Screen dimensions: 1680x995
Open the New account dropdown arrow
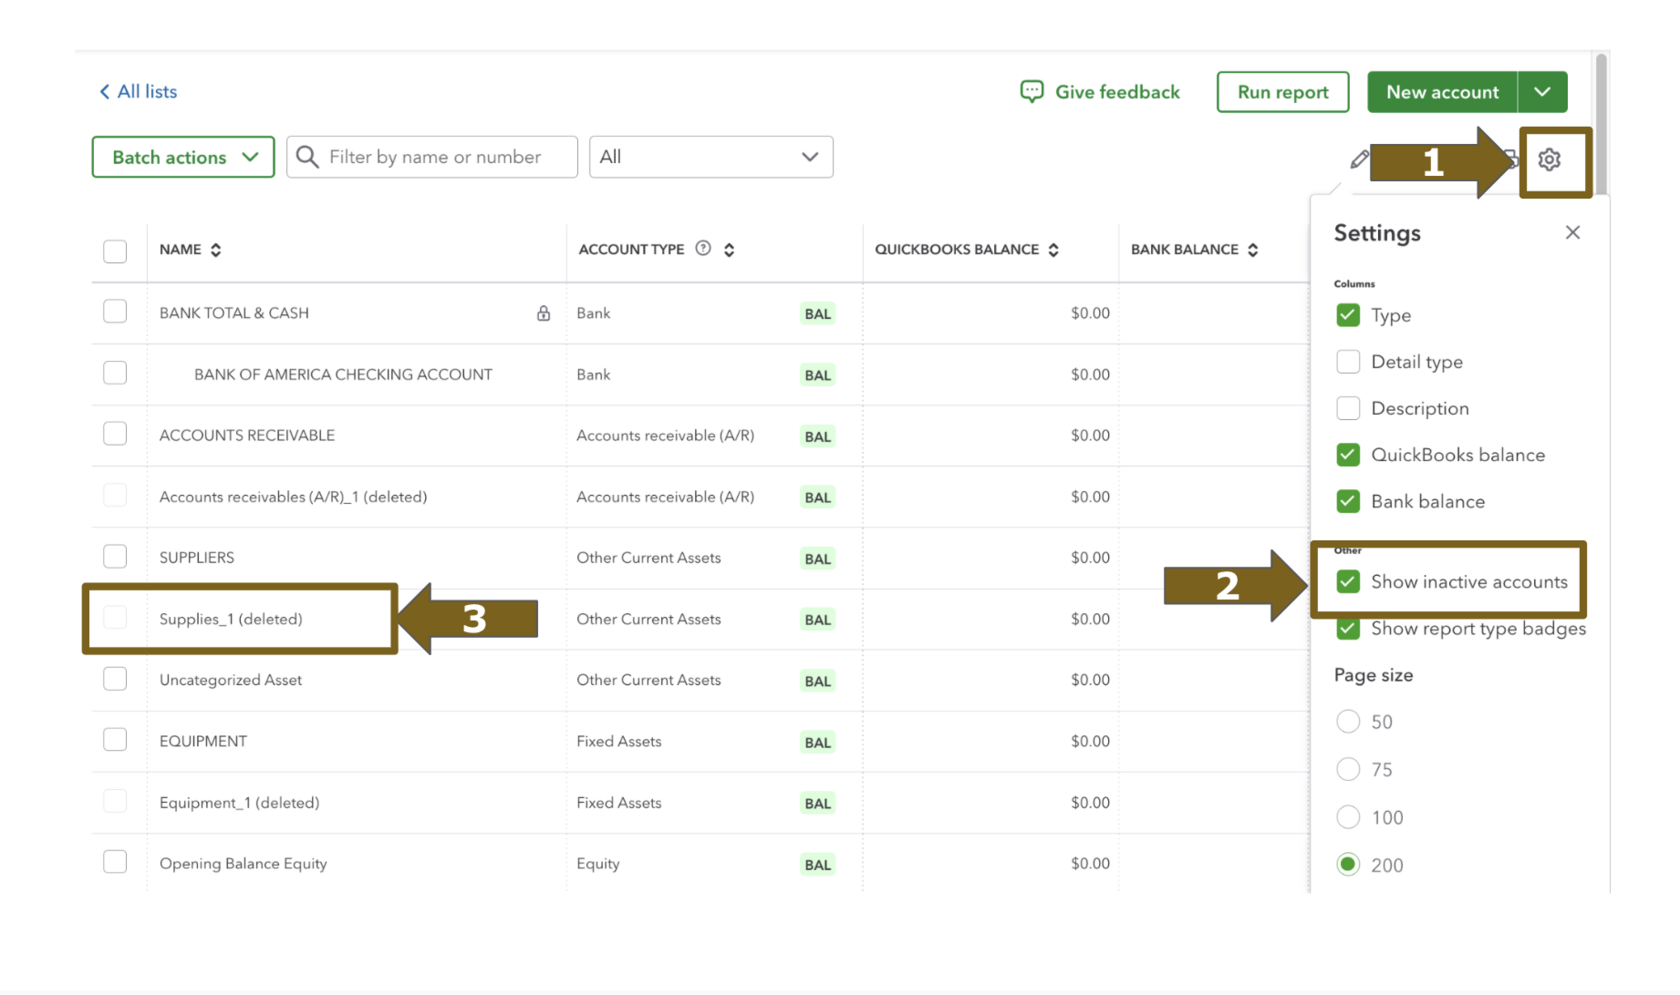pyautogui.click(x=1542, y=92)
